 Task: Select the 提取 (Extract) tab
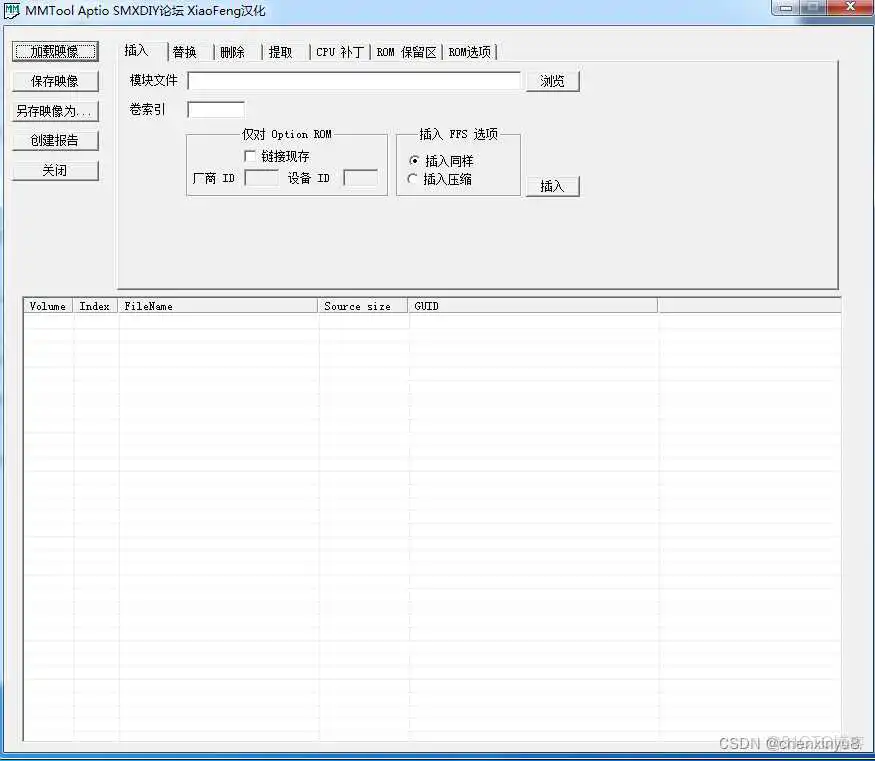coord(282,51)
